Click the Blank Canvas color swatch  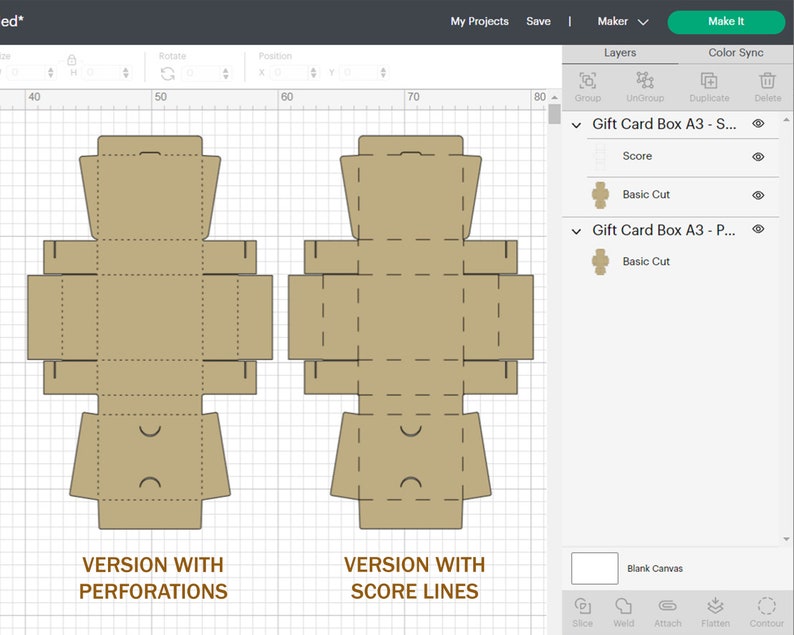coord(594,568)
